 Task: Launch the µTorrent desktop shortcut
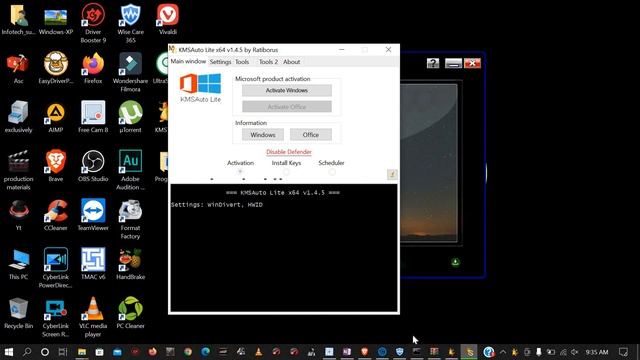[x=130, y=118]
